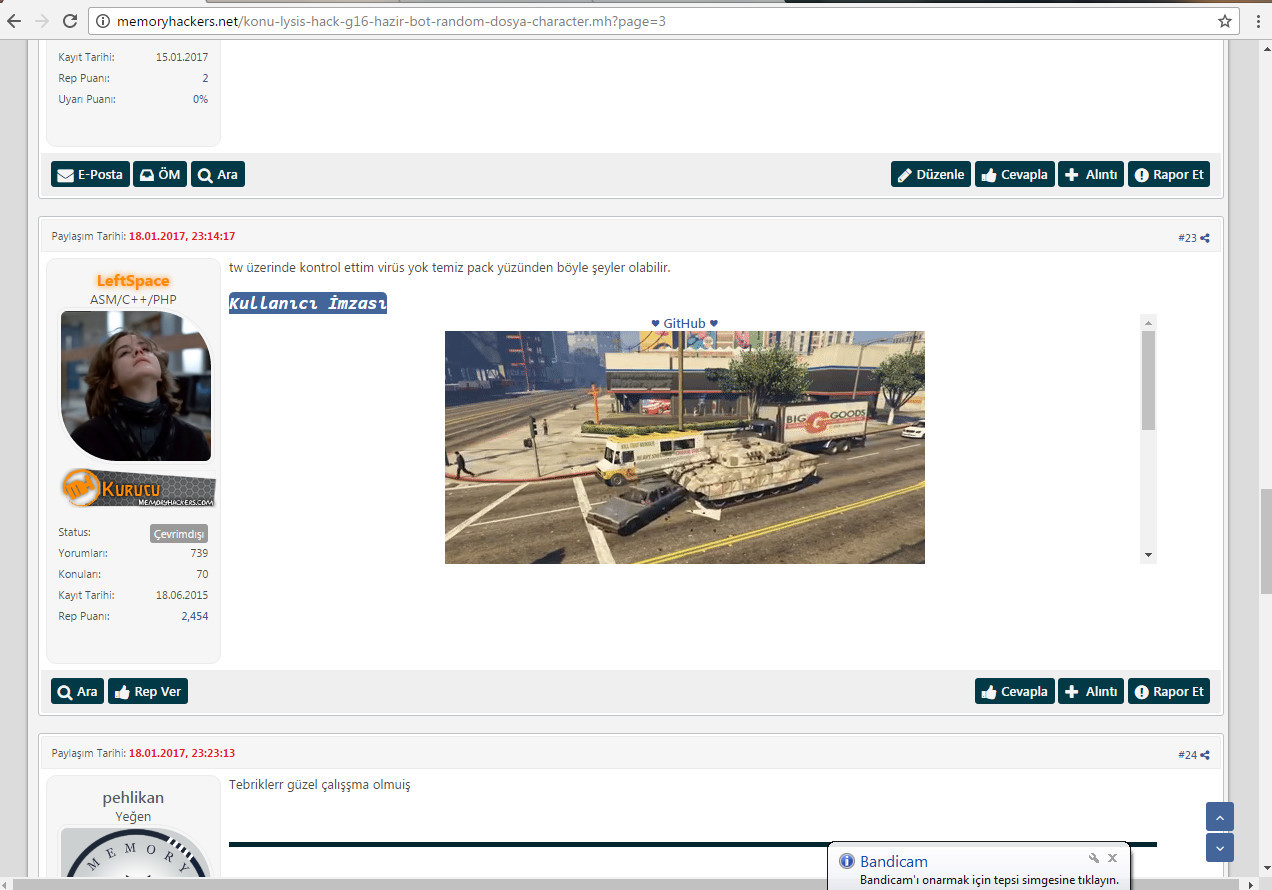Close the Bandicam notification balloon
1272x890 pixels.
coord(1112,858)
